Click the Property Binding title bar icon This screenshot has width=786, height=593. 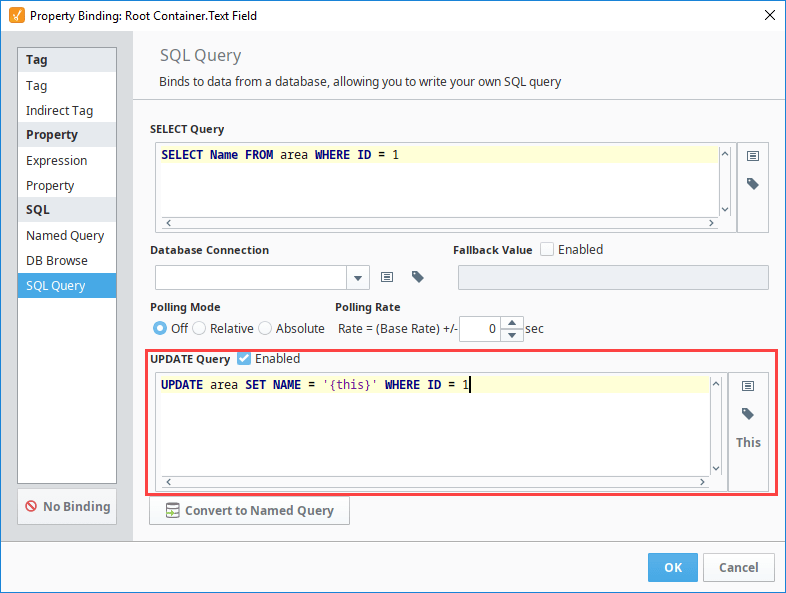(17, 16)
